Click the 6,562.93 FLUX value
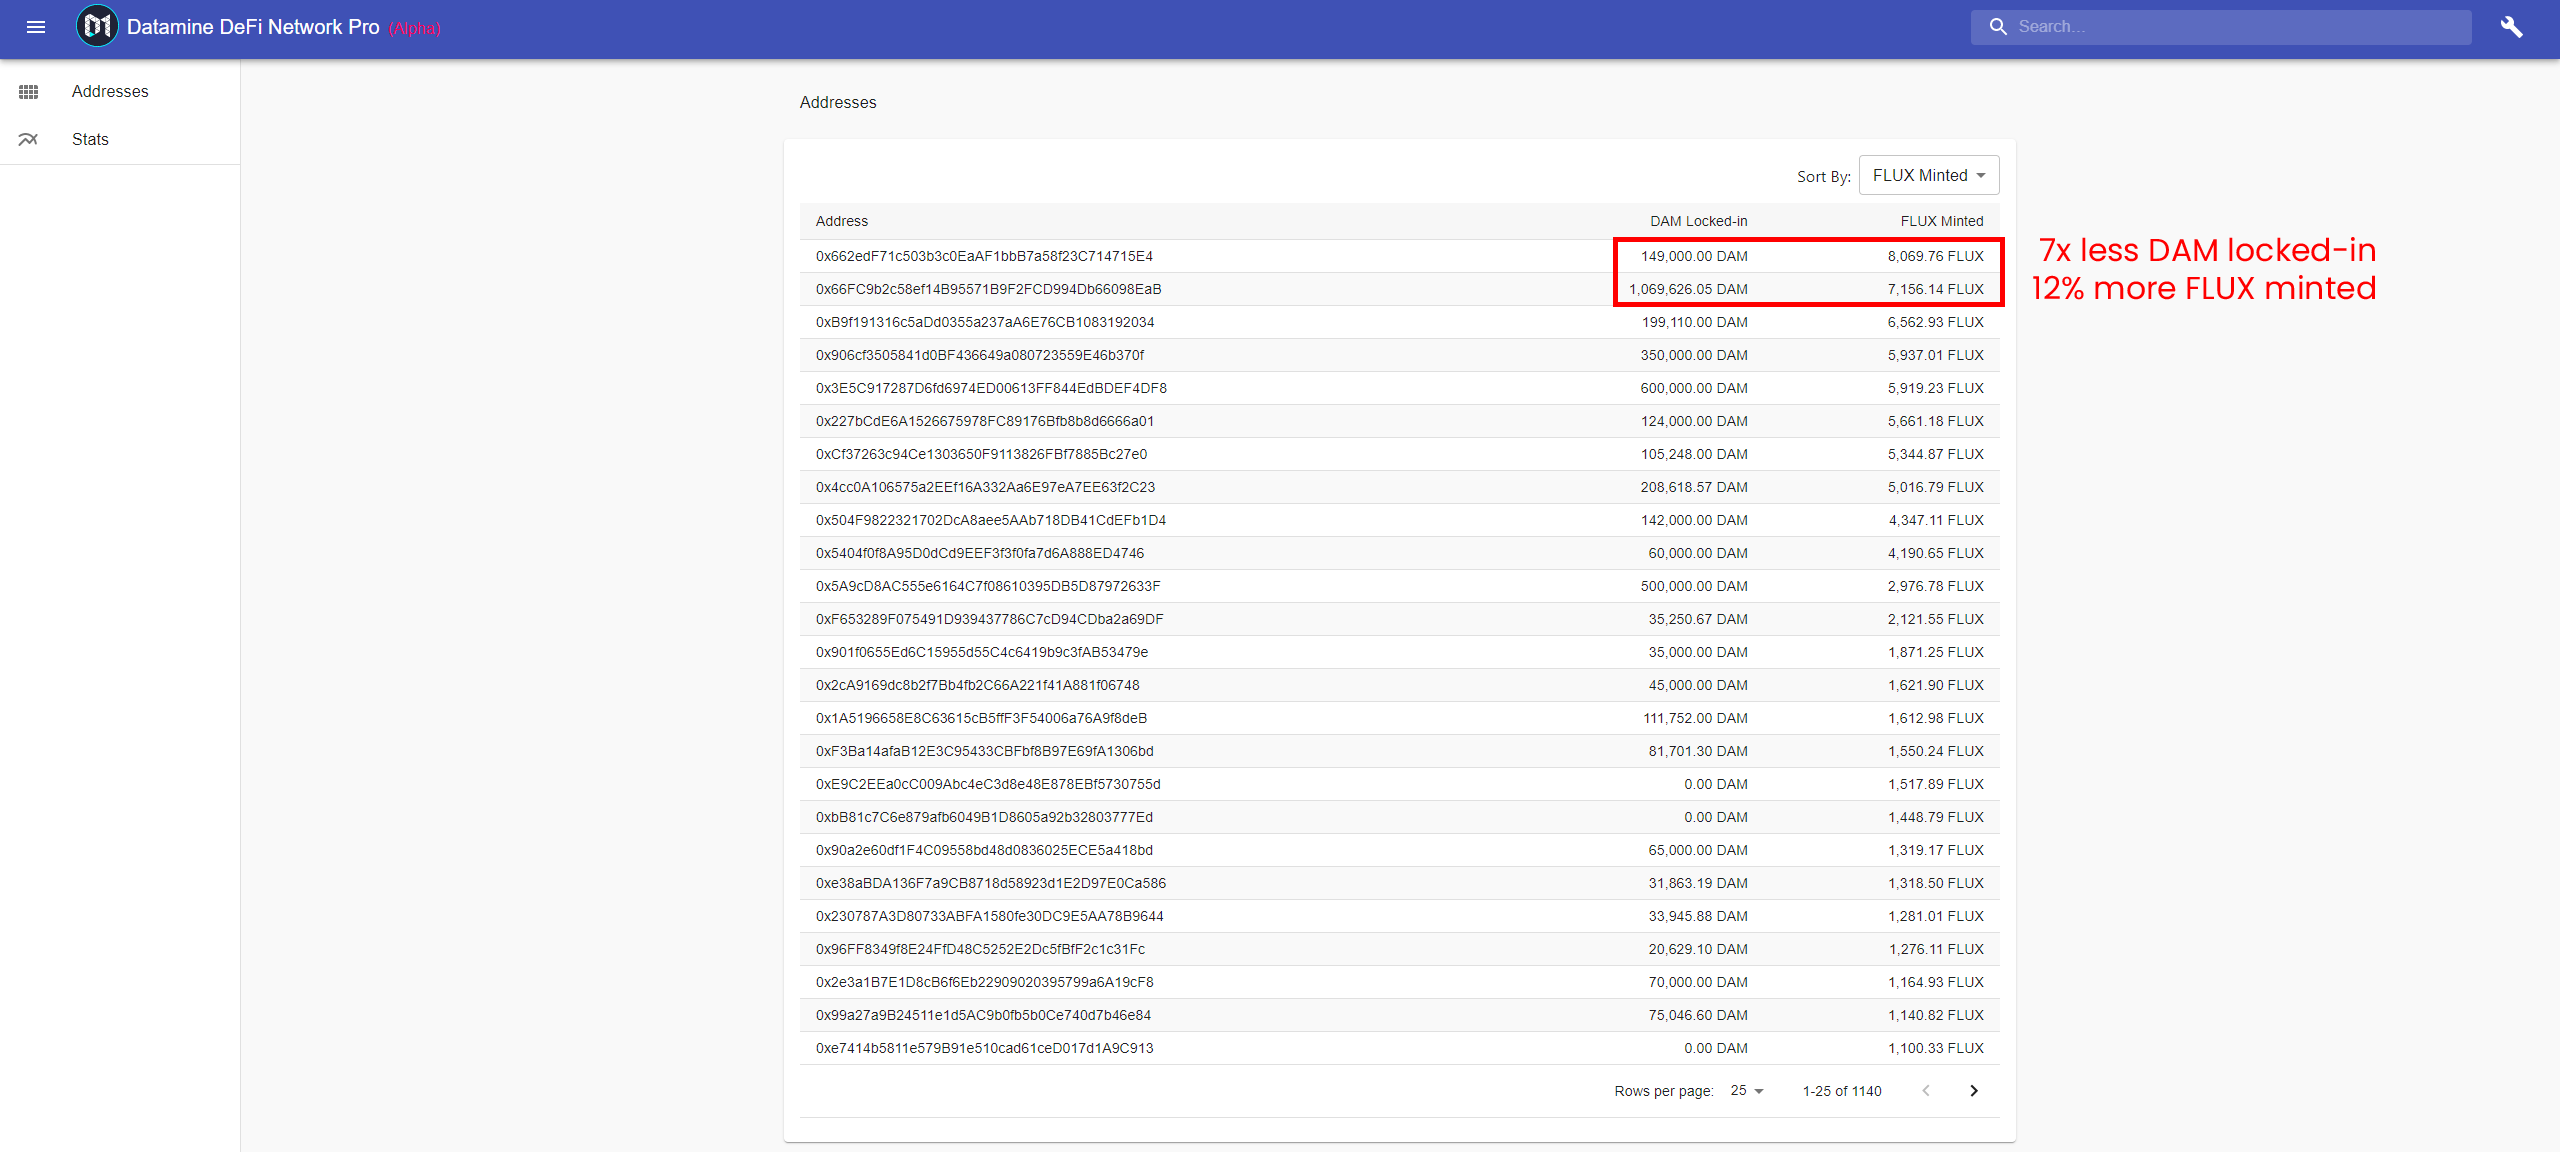The height and width of the screenshot is (1152, 2560). (x=1936, y=322)
